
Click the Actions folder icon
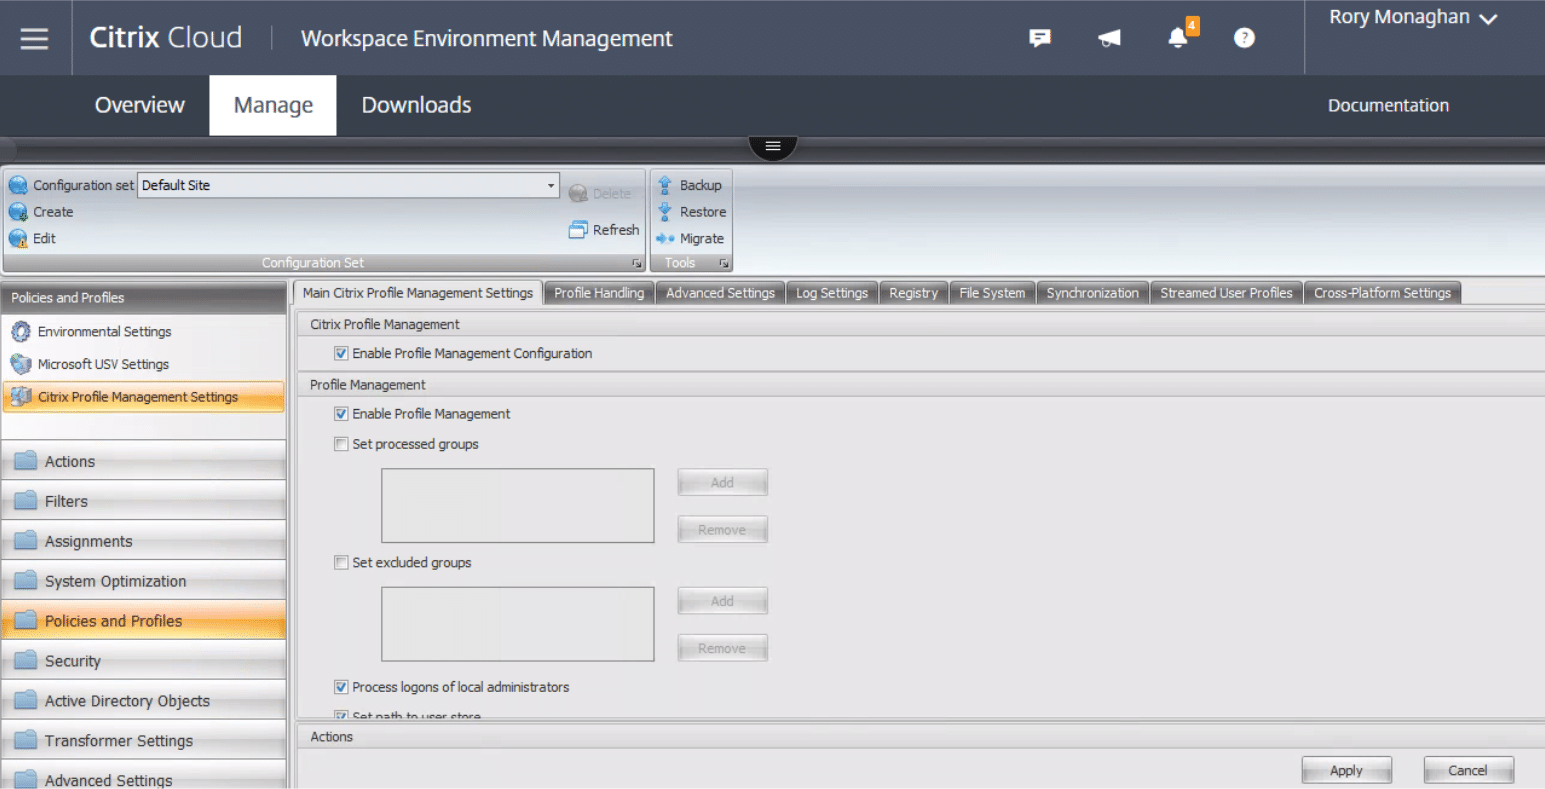point(26,461)
